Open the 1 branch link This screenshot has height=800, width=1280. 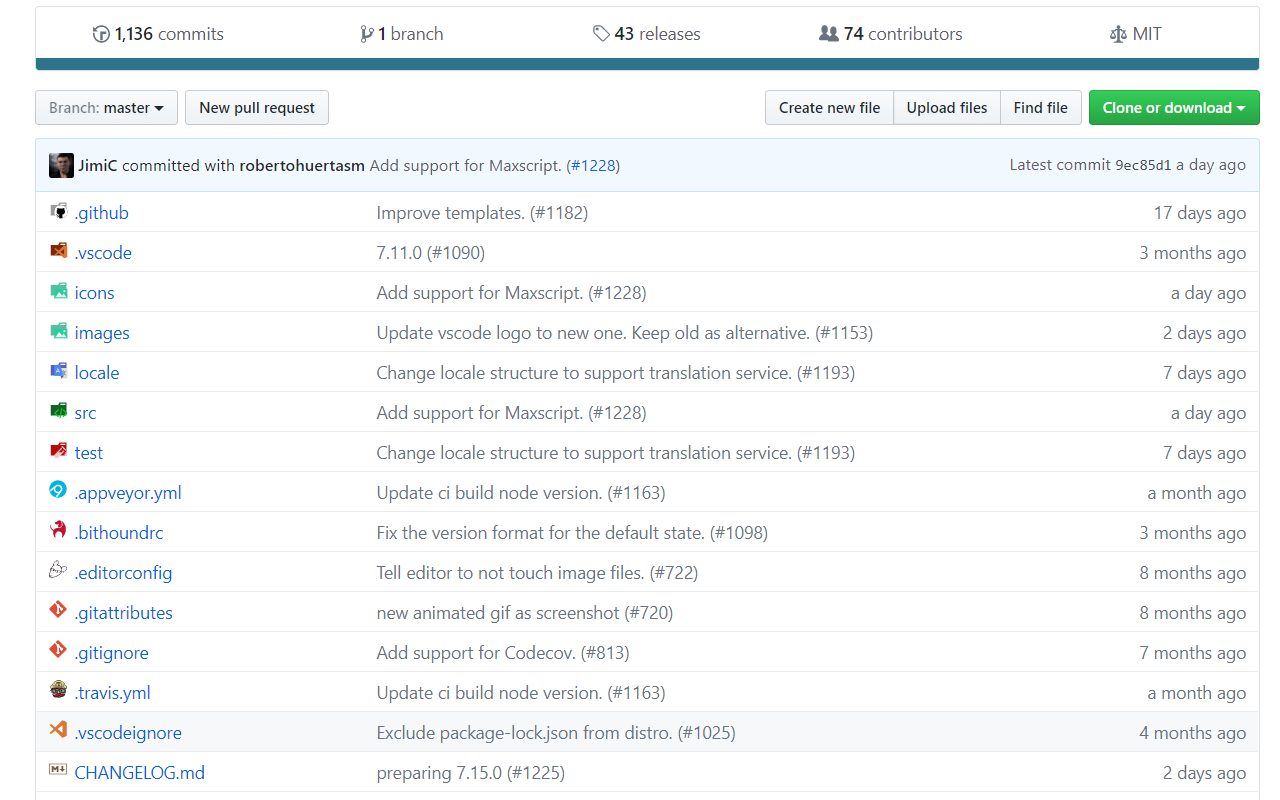tap(402, 34)
